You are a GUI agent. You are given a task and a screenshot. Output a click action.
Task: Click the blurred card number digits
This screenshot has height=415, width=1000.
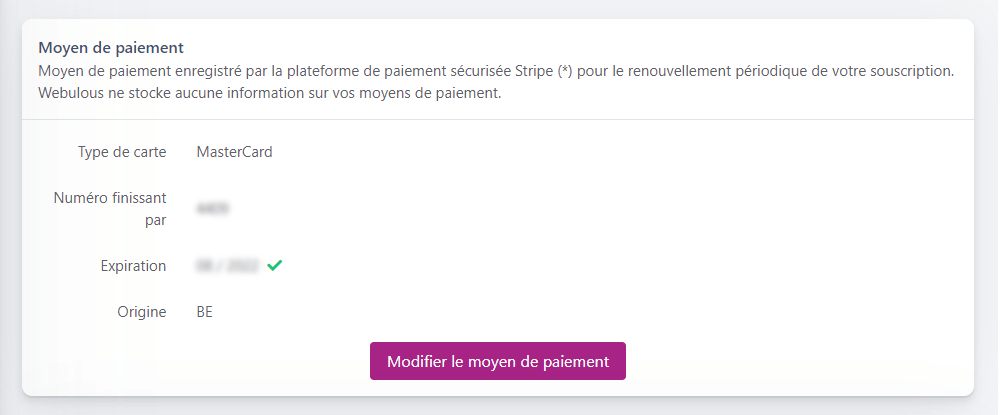213,209
